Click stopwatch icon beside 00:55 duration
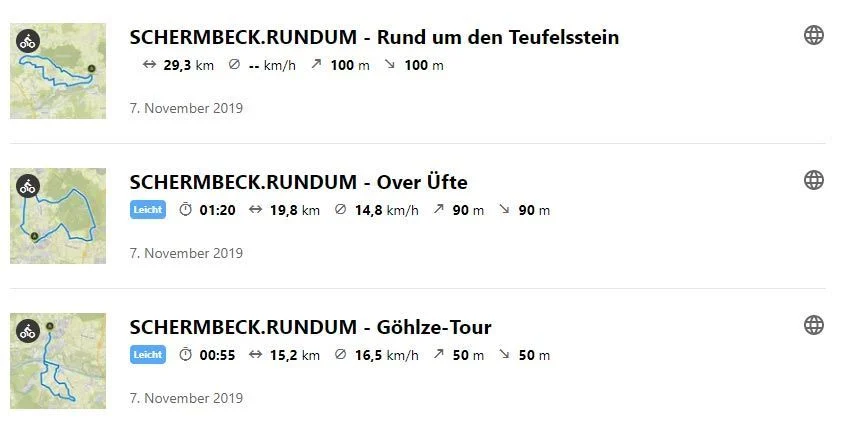The height and width of the screenshot is (426, 860). tap(186, 355)
